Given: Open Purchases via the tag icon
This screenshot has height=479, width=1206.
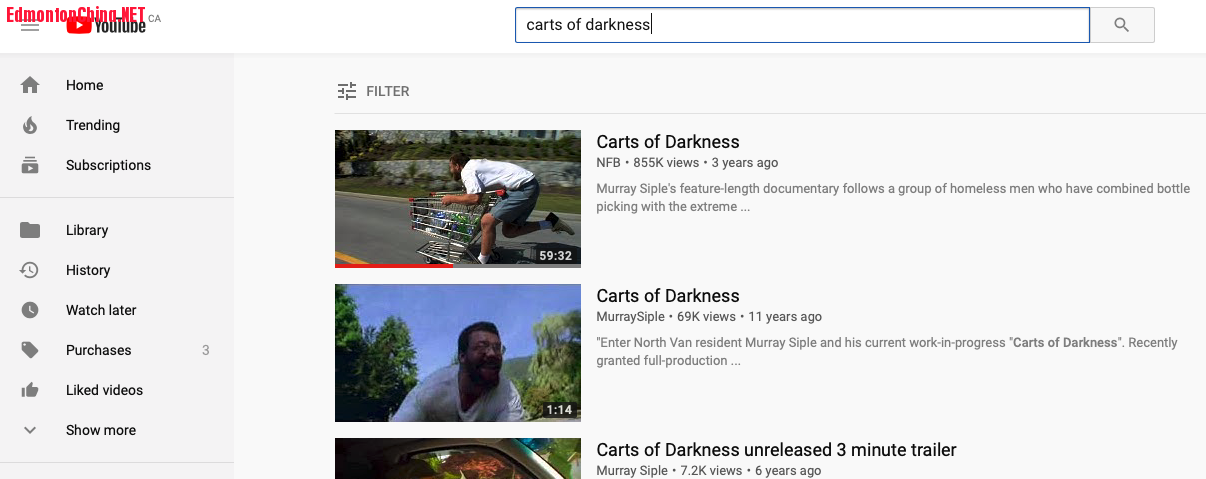Looking at the screenshot, I should (30, 350).
